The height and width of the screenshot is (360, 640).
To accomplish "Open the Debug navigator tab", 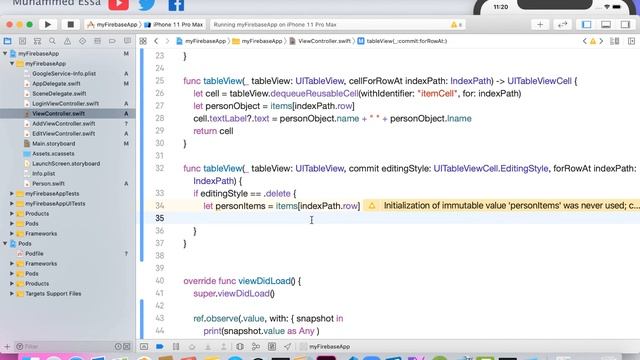I will (97, 41).
